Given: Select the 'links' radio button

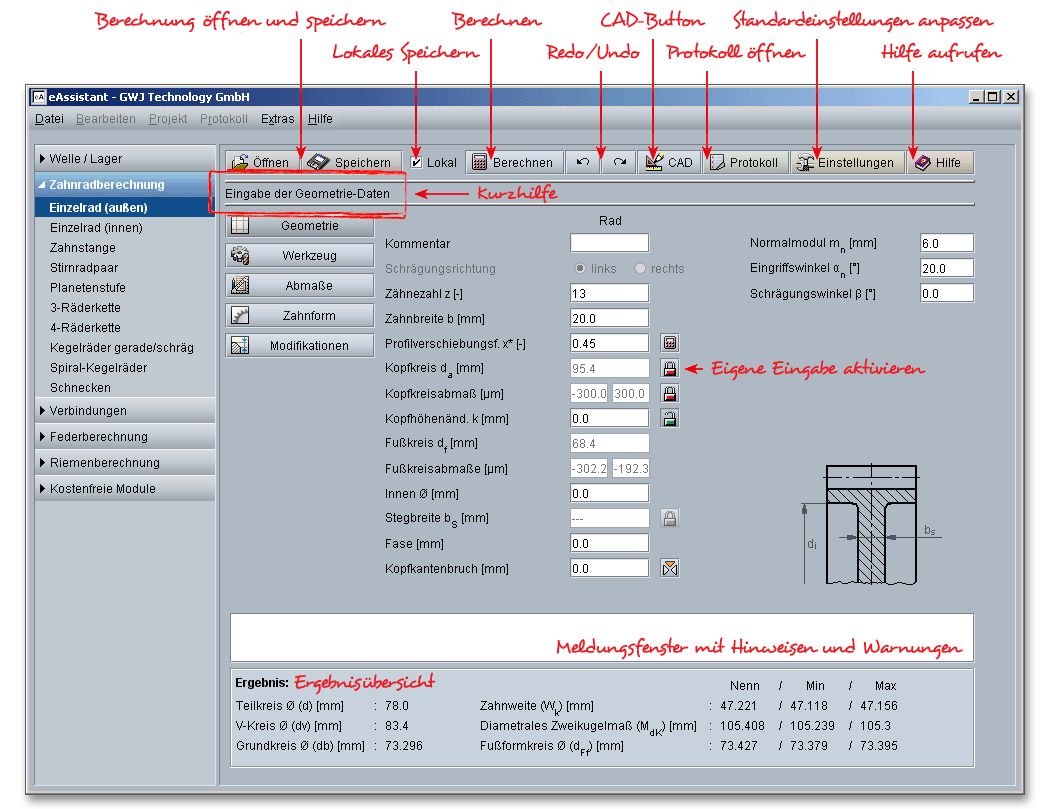Looking at the screenshot, I should pyautogui.click(x=580, y=269).
